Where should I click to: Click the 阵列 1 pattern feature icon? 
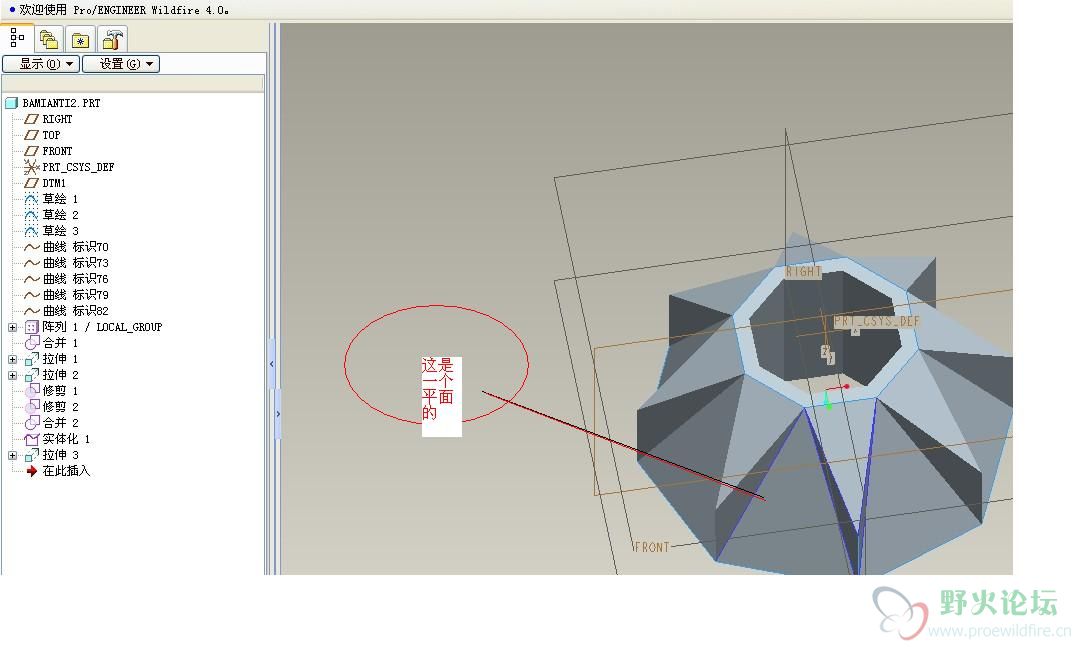[x=32, y=328]
